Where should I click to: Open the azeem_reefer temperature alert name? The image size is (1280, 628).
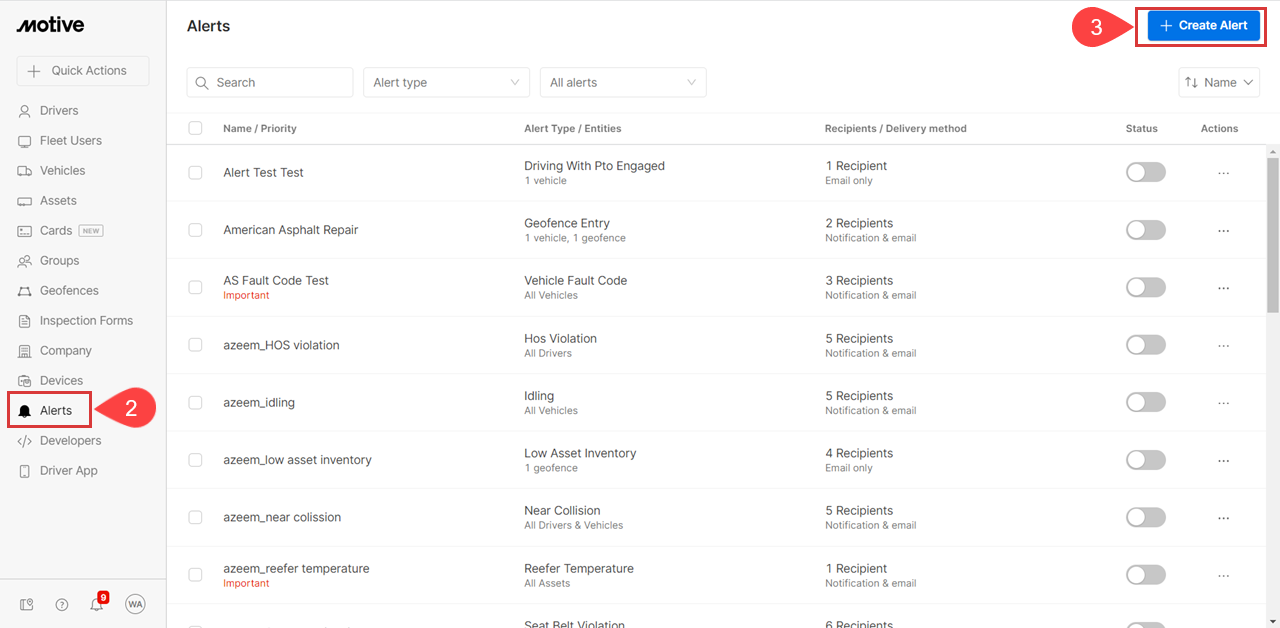point(296,568)
